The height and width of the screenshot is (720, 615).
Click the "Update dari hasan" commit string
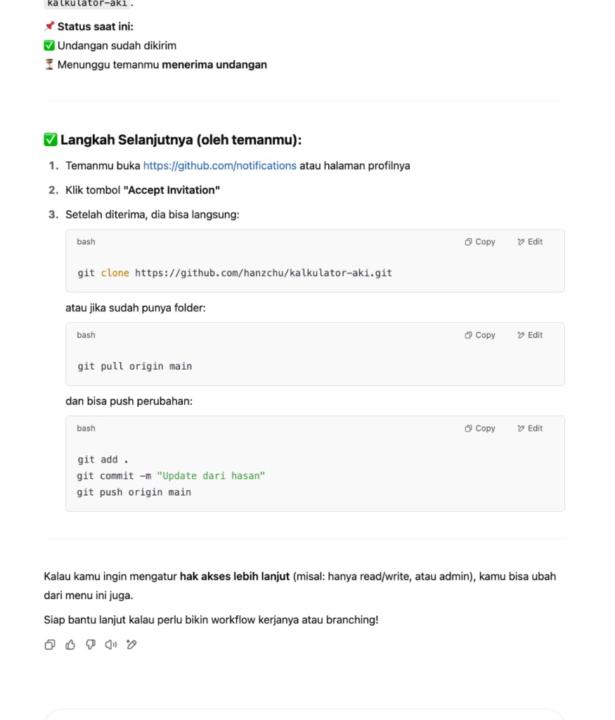210,476
